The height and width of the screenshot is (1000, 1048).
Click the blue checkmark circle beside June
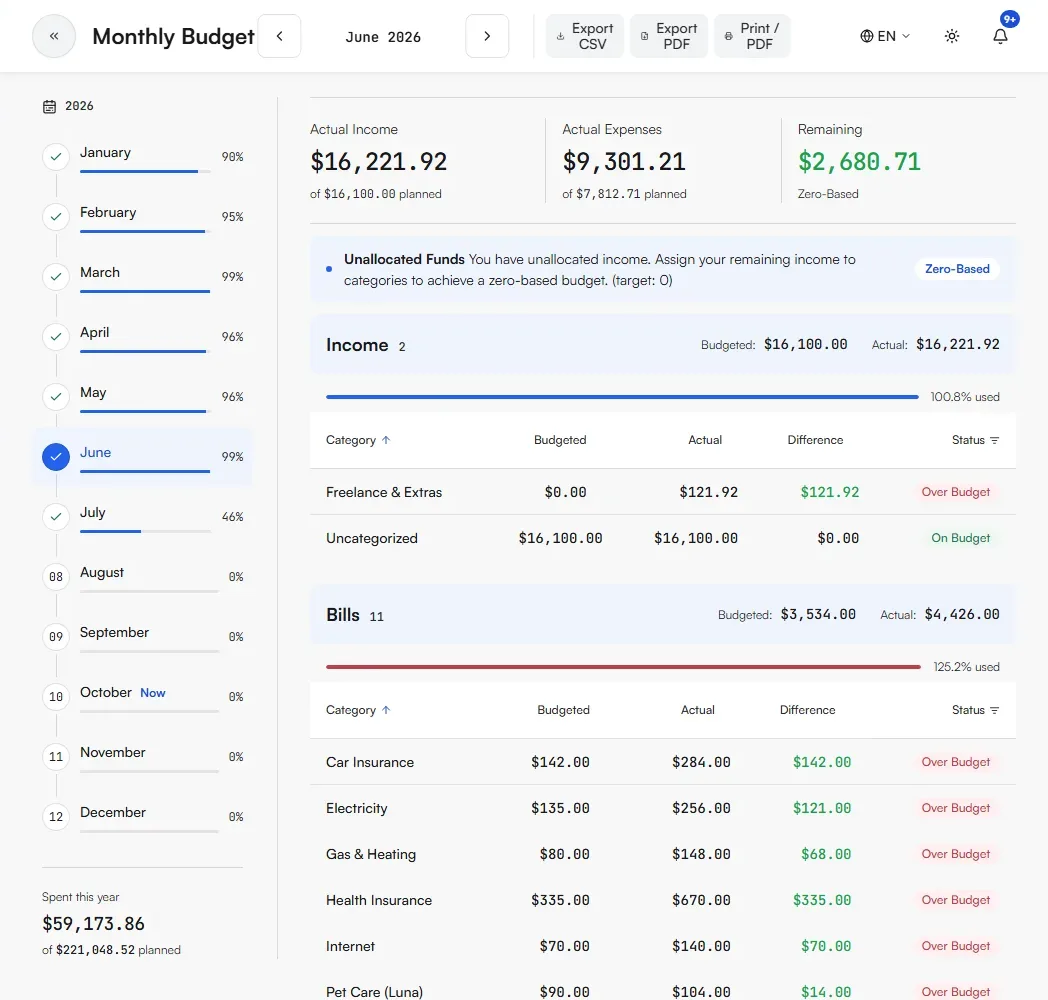pyautogui.click(x=56, y=457)
